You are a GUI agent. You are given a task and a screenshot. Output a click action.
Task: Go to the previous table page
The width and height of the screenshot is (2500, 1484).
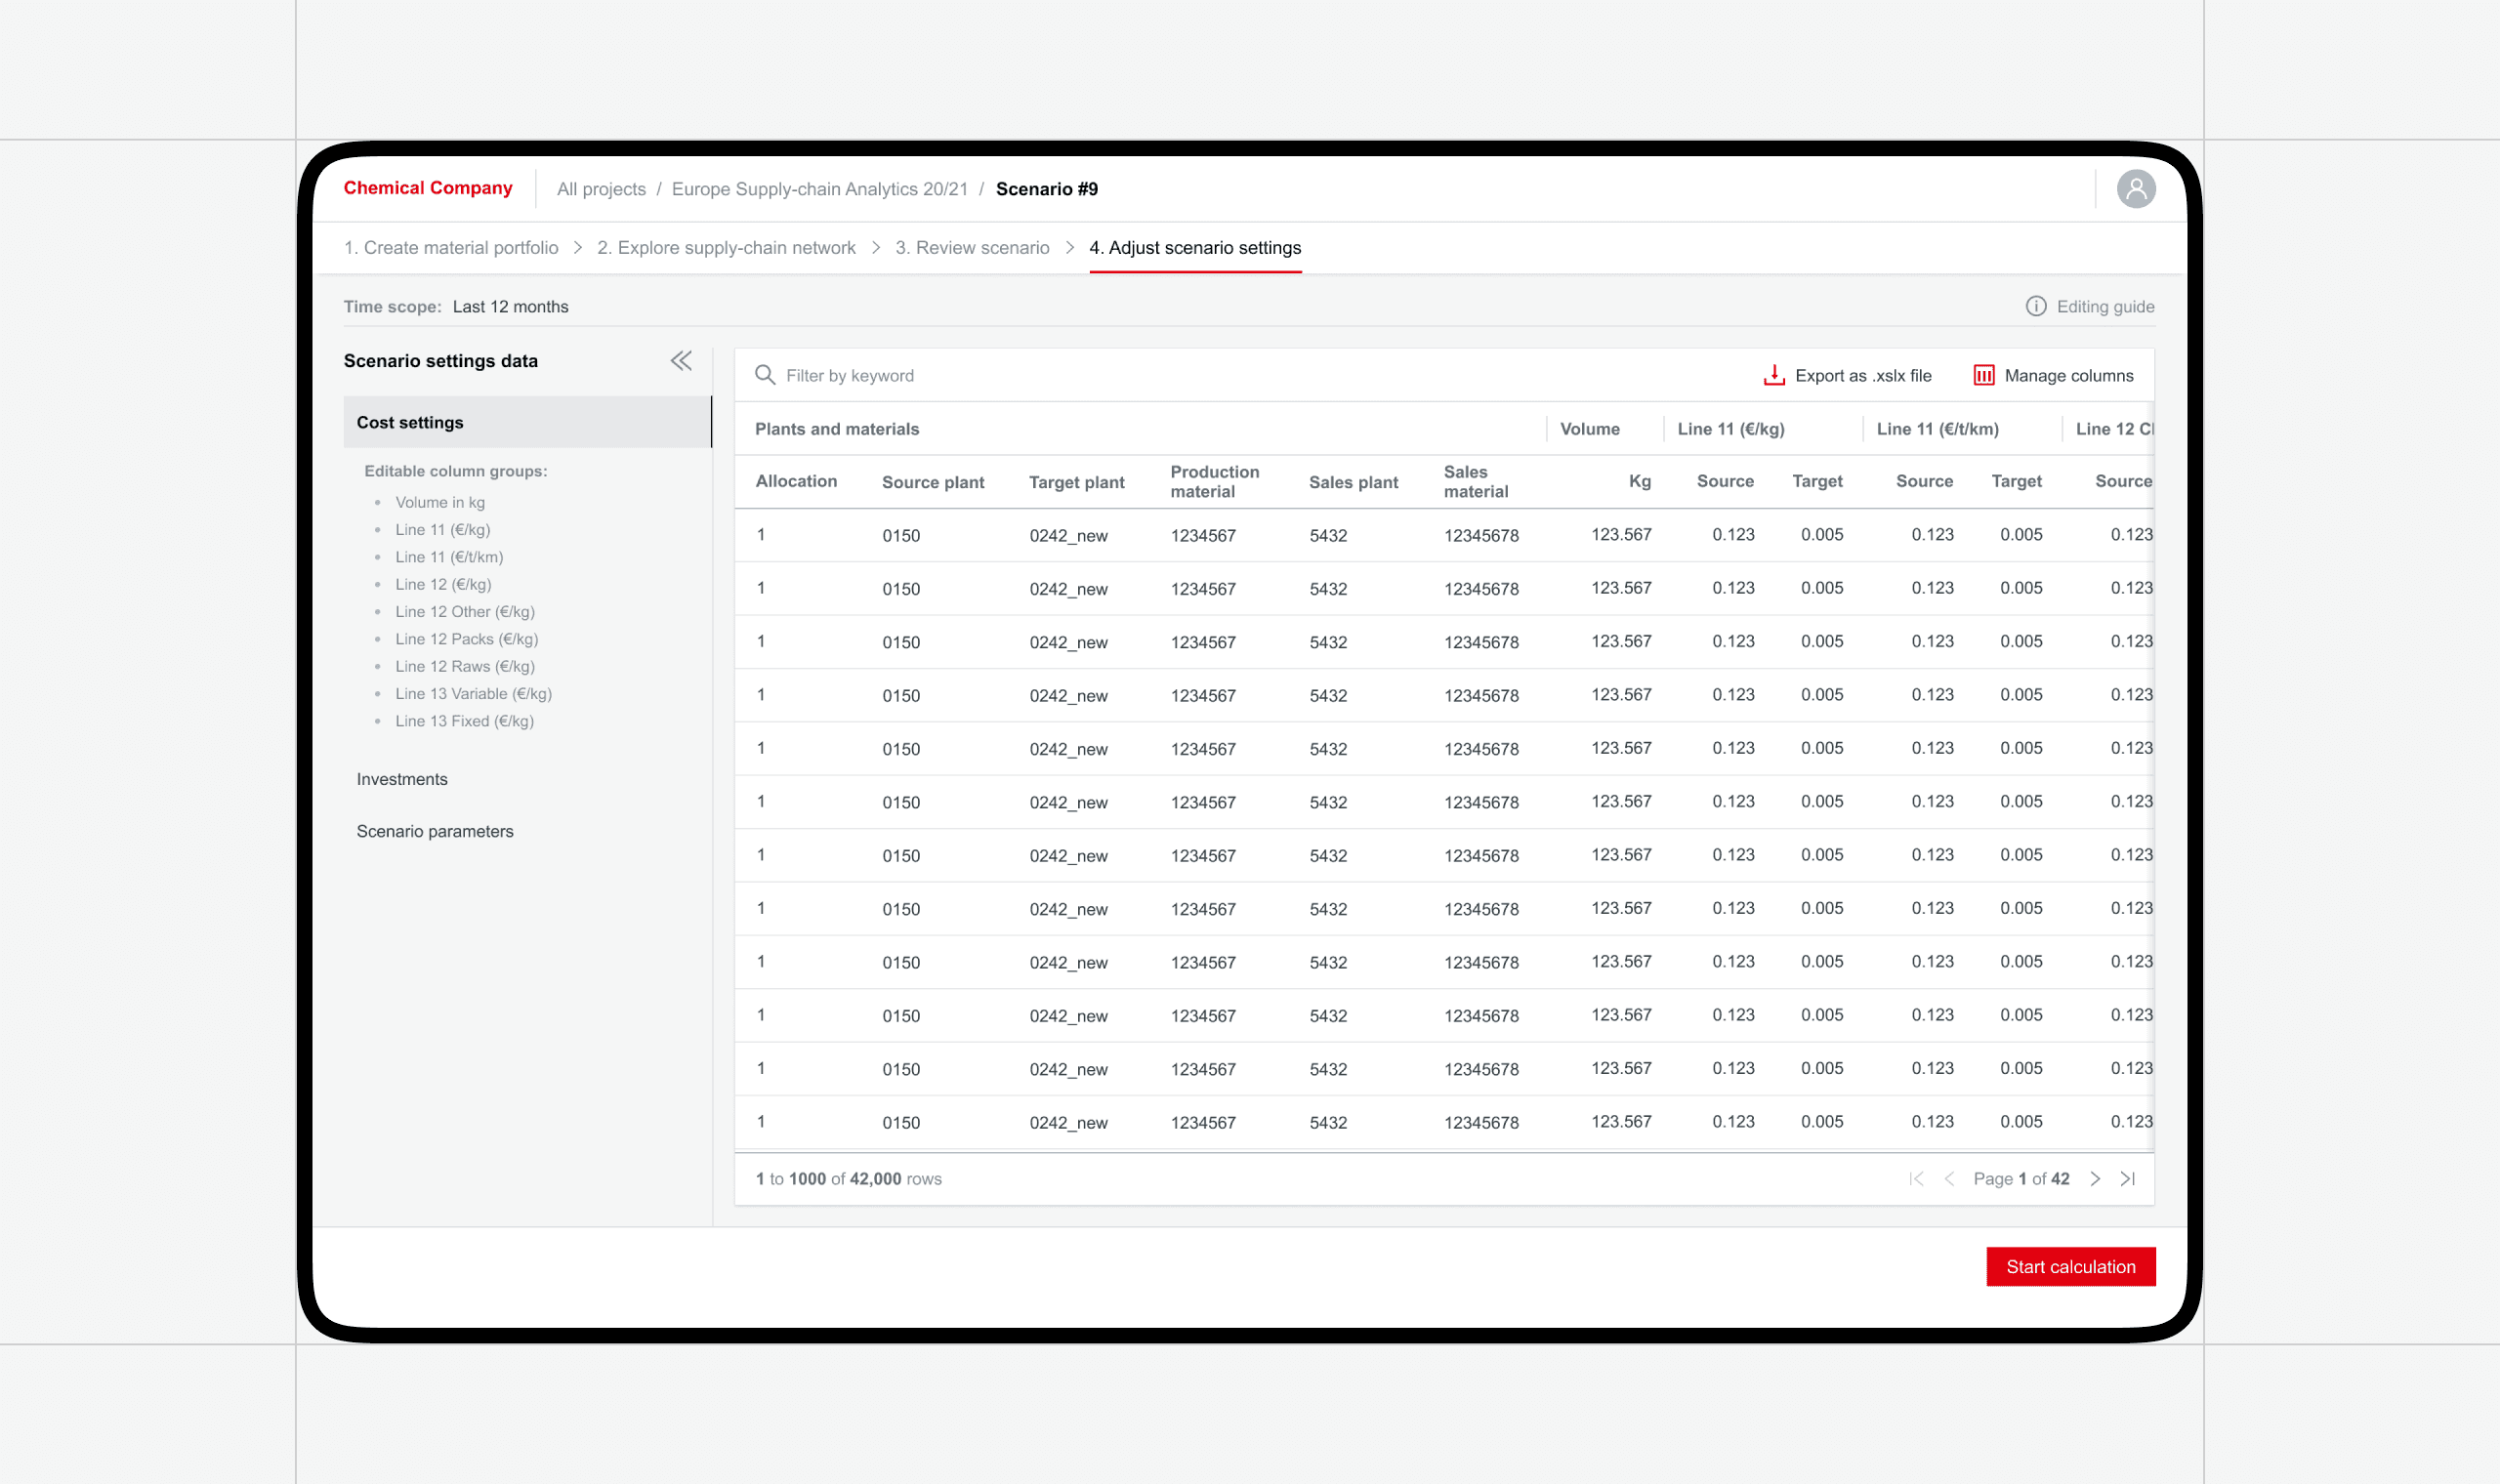point(1949,1179)
